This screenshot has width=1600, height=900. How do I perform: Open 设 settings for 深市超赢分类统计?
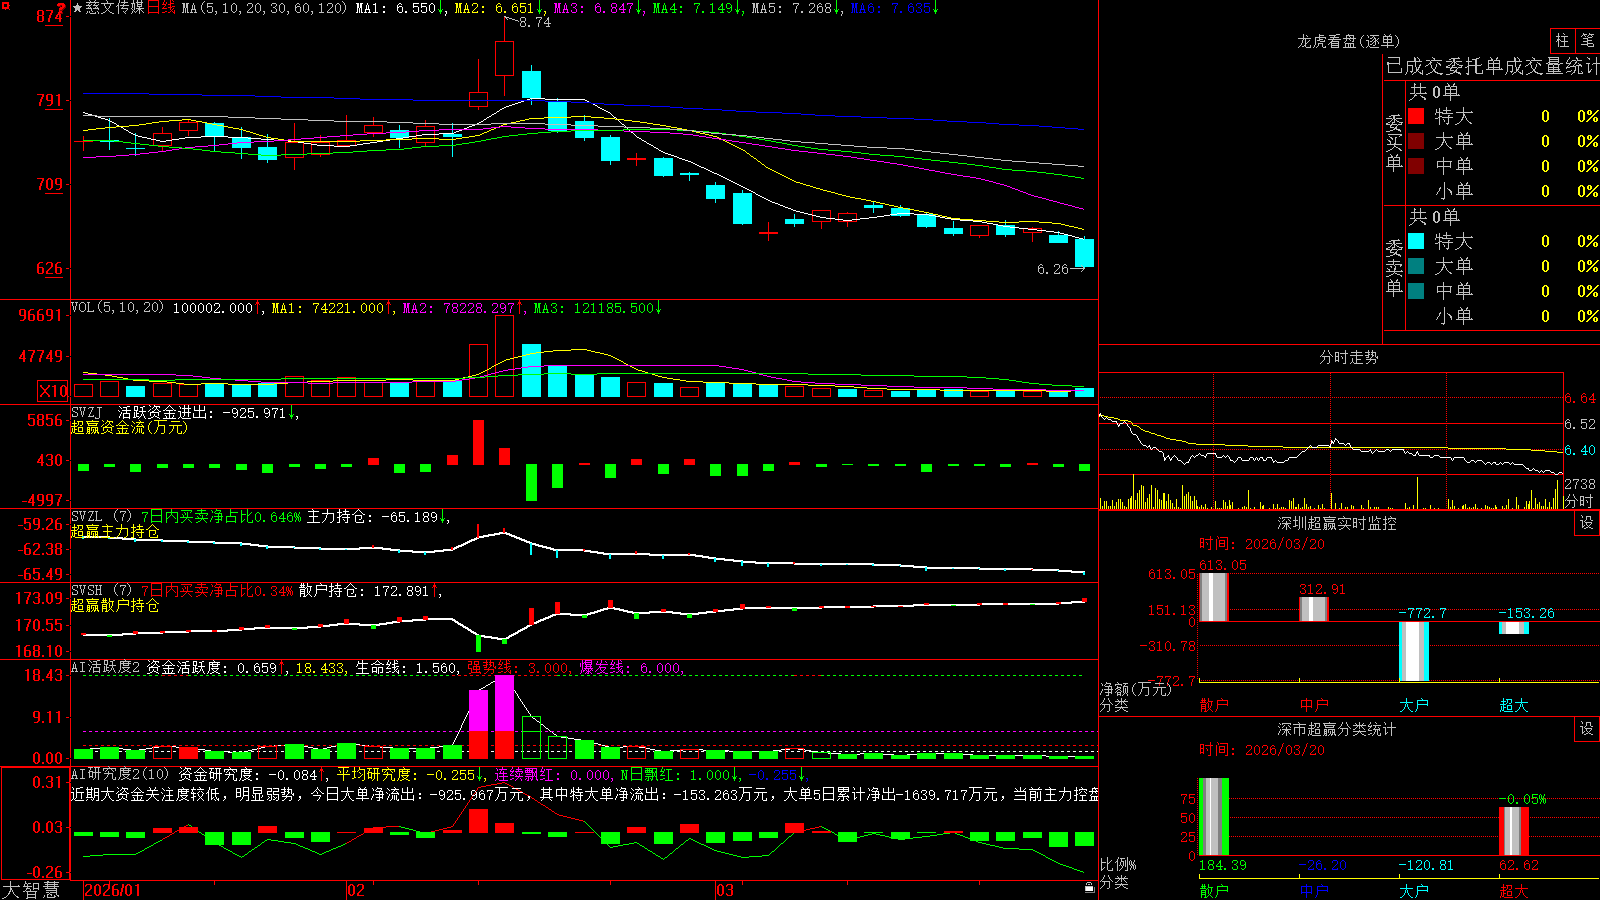coord(1587,729)
